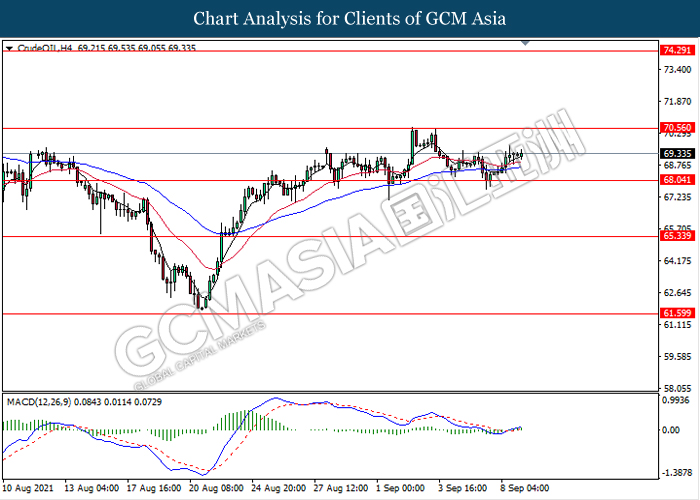This screenshot has height=500, width=700.
Task: Select the 65.339 support price label
Action: 676,237
